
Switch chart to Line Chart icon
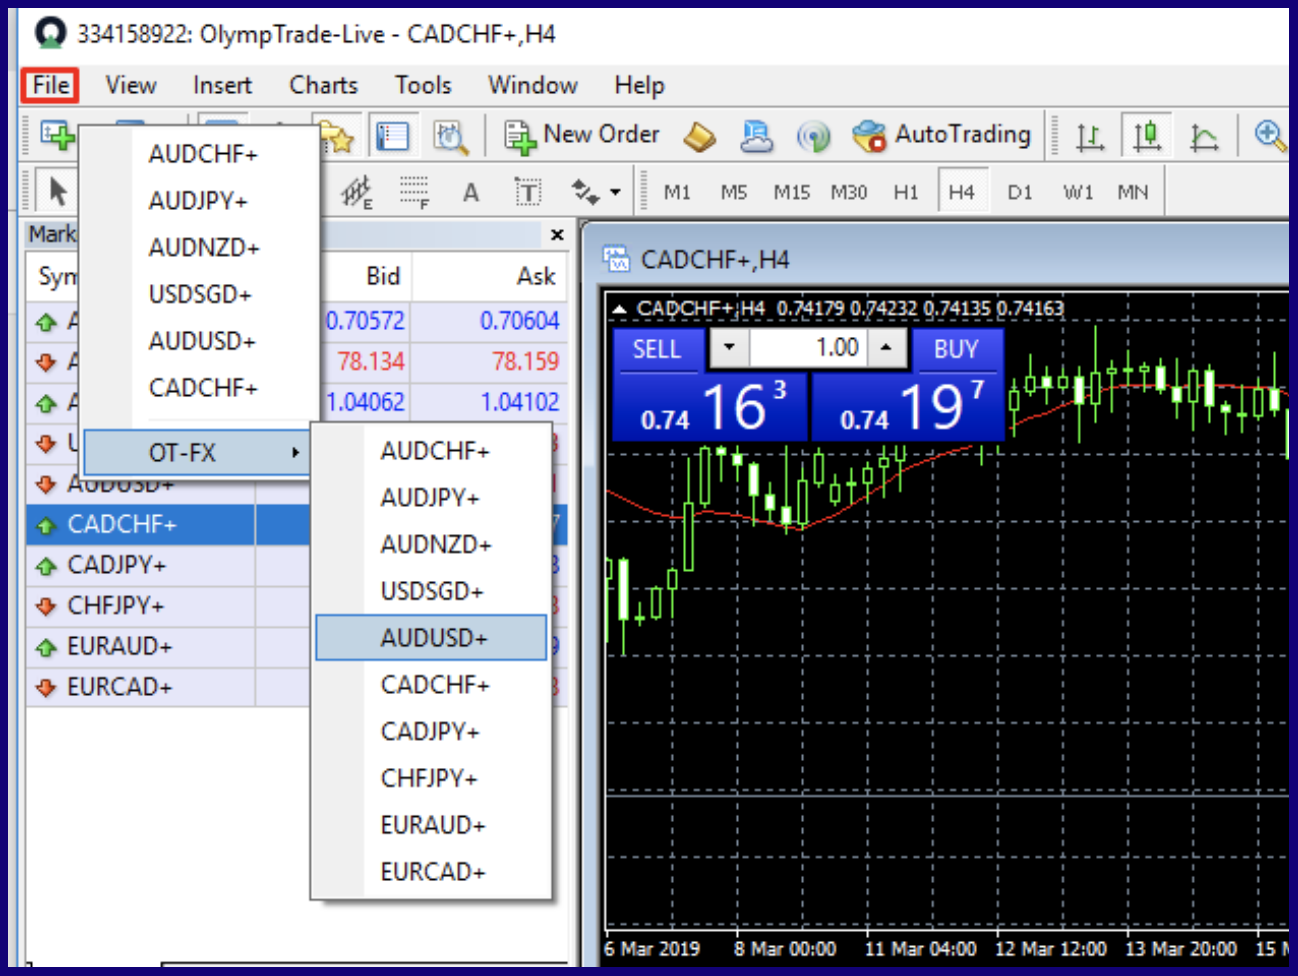(x=1204, y=136)
